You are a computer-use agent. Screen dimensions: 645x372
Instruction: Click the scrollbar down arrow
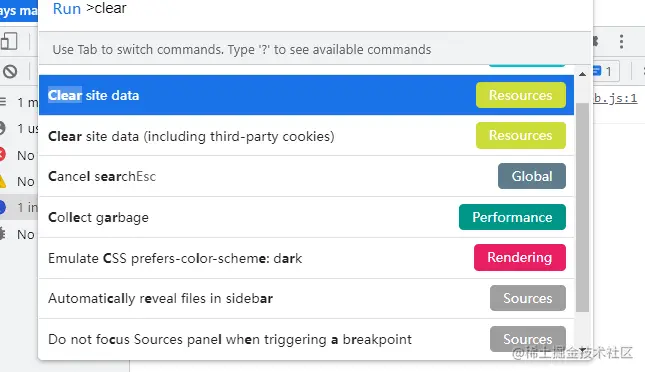point(582,350)
